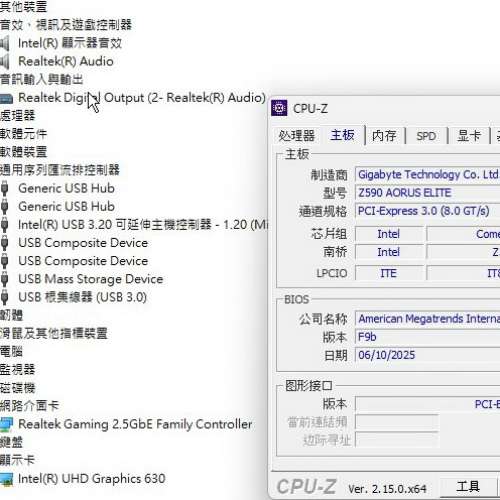Open the 内存 tab in CPU-Z
This screenshot has height=500, width=500.
(384, 136)
